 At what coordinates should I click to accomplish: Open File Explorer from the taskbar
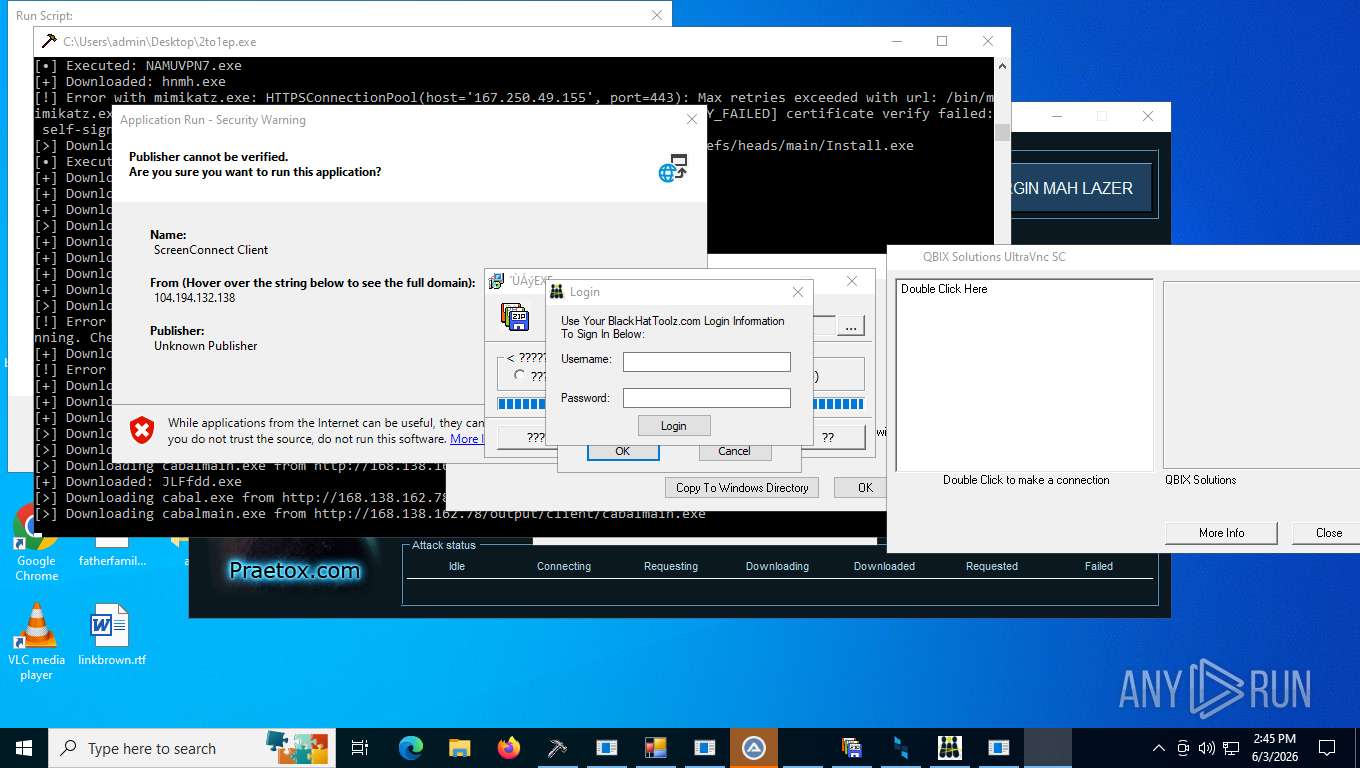459,748
